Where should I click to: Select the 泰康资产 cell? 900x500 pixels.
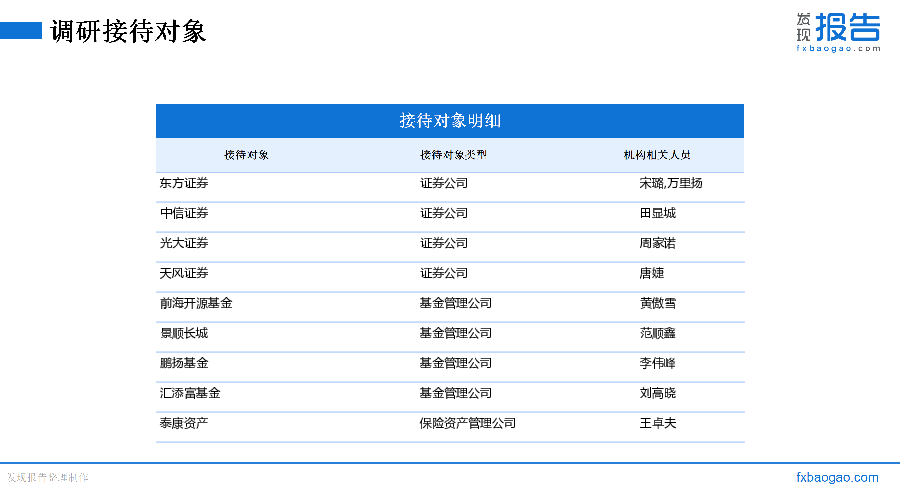pyautogui.click(x=184, y=423)
